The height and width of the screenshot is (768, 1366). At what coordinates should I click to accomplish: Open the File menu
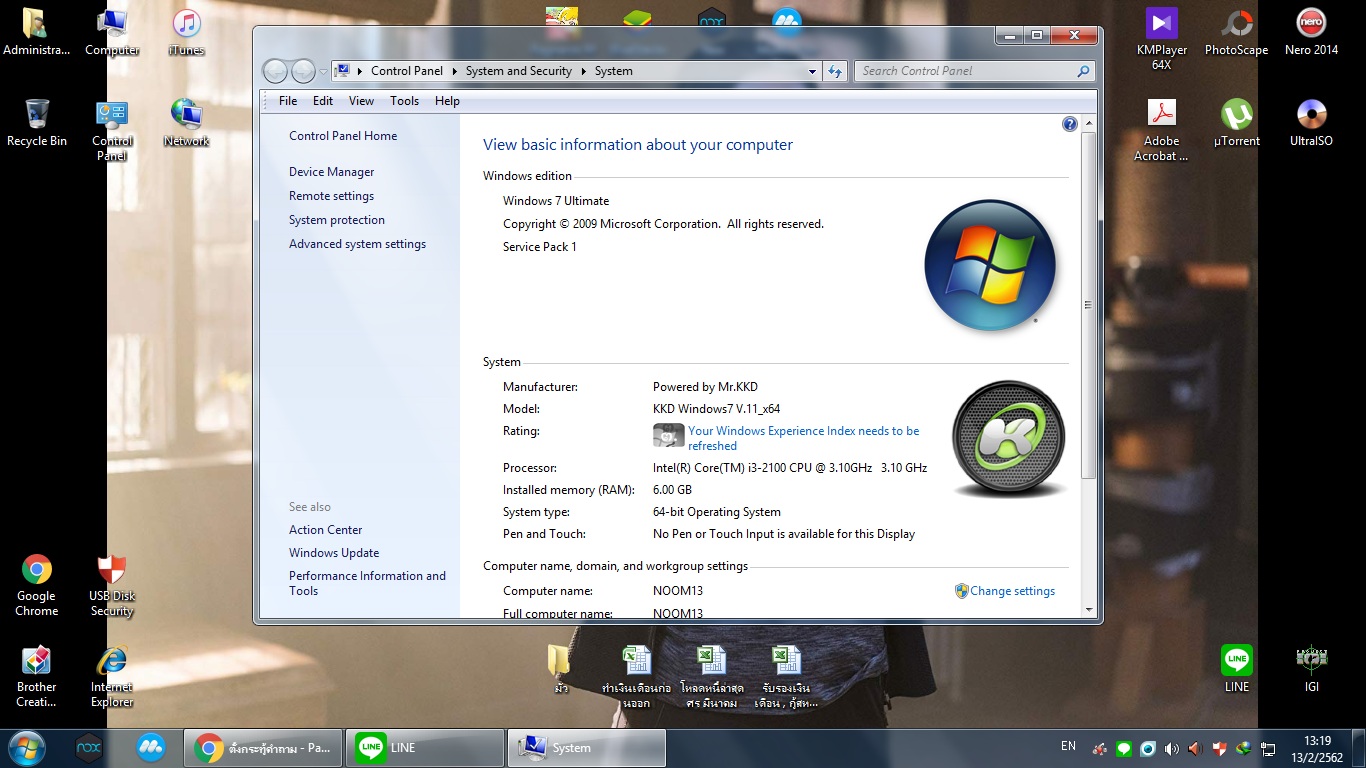point(288,101)
